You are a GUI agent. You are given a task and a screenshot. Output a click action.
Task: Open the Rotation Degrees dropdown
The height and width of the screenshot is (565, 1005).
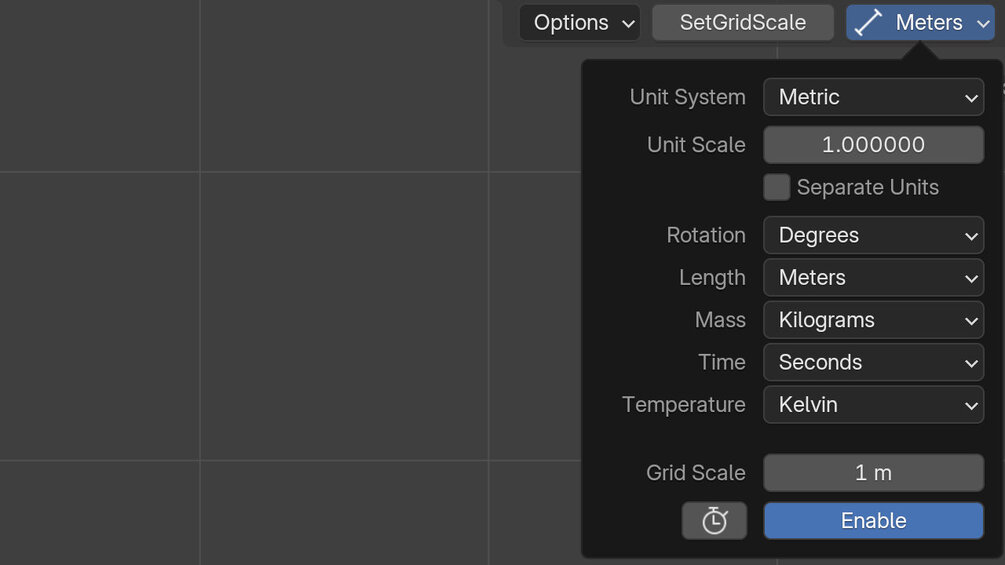[873, 235]
